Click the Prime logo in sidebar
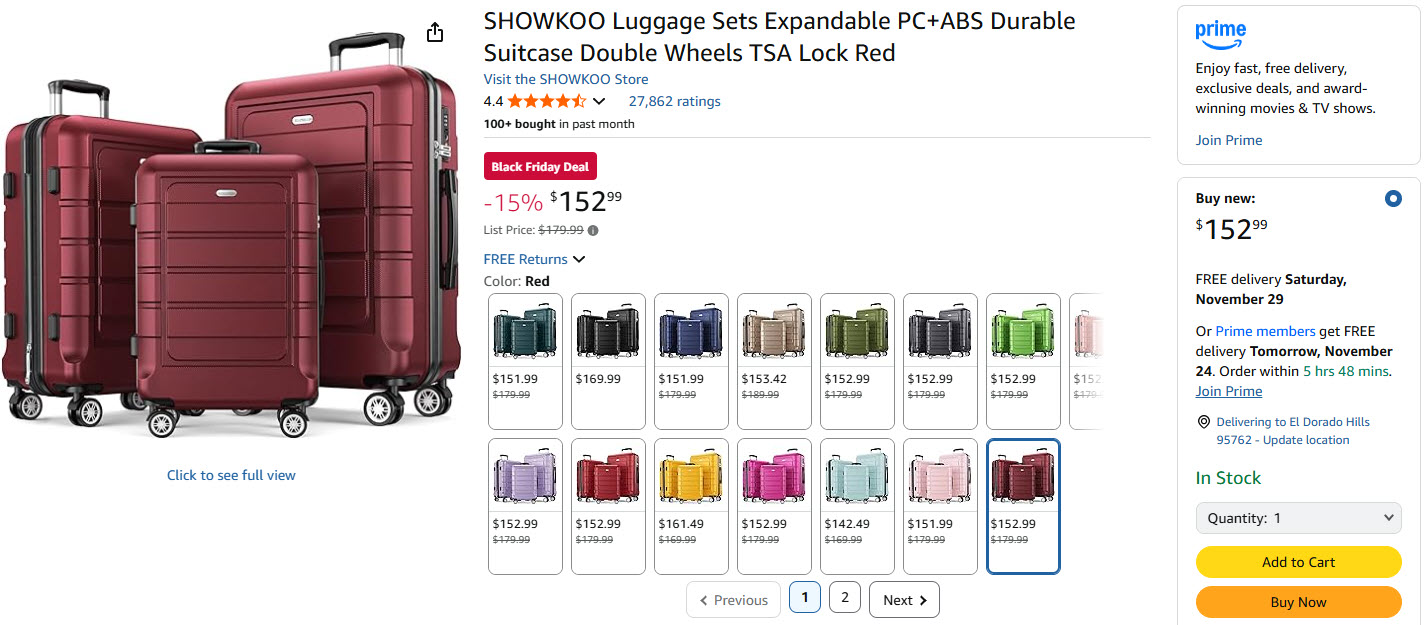This screenshot has height=625, width=1428. pos(1220,35)
